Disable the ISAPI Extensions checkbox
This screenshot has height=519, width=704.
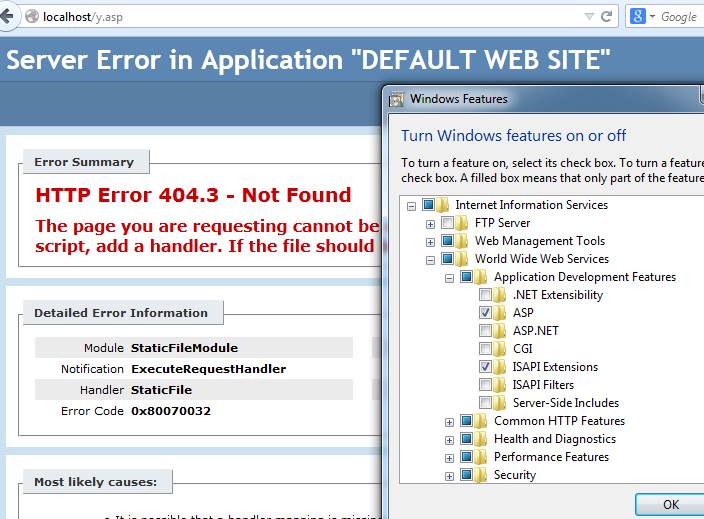coord(485,367)
